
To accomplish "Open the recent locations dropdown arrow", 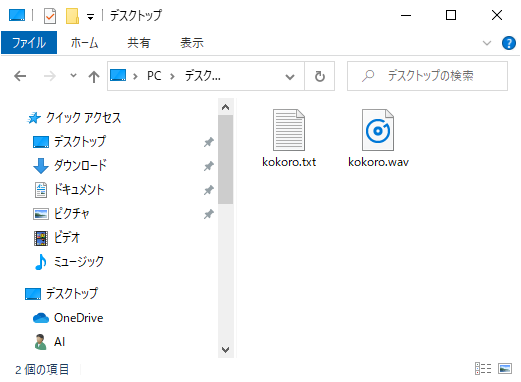I will point(73,76).
